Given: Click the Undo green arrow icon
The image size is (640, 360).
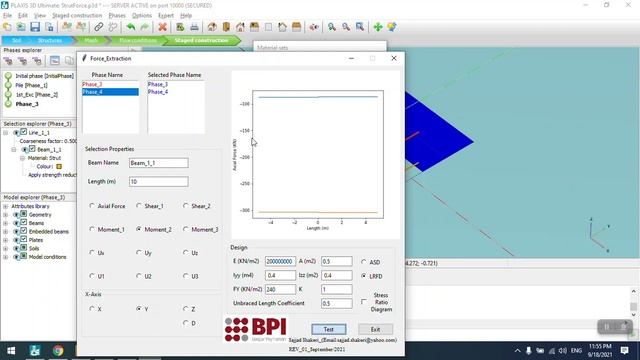Looking at the screenshot, I should click(131, 27).
